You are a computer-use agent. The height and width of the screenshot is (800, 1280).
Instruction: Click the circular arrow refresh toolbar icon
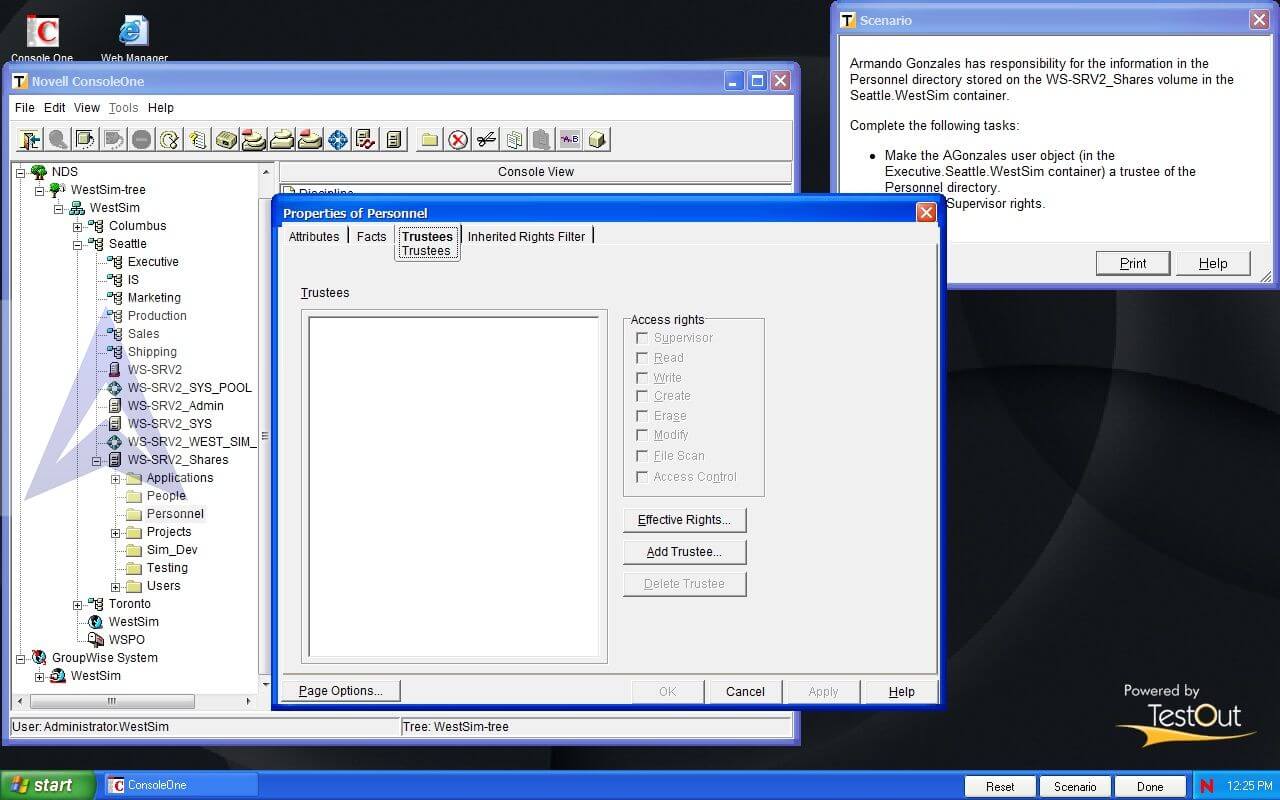click(170, 140)
